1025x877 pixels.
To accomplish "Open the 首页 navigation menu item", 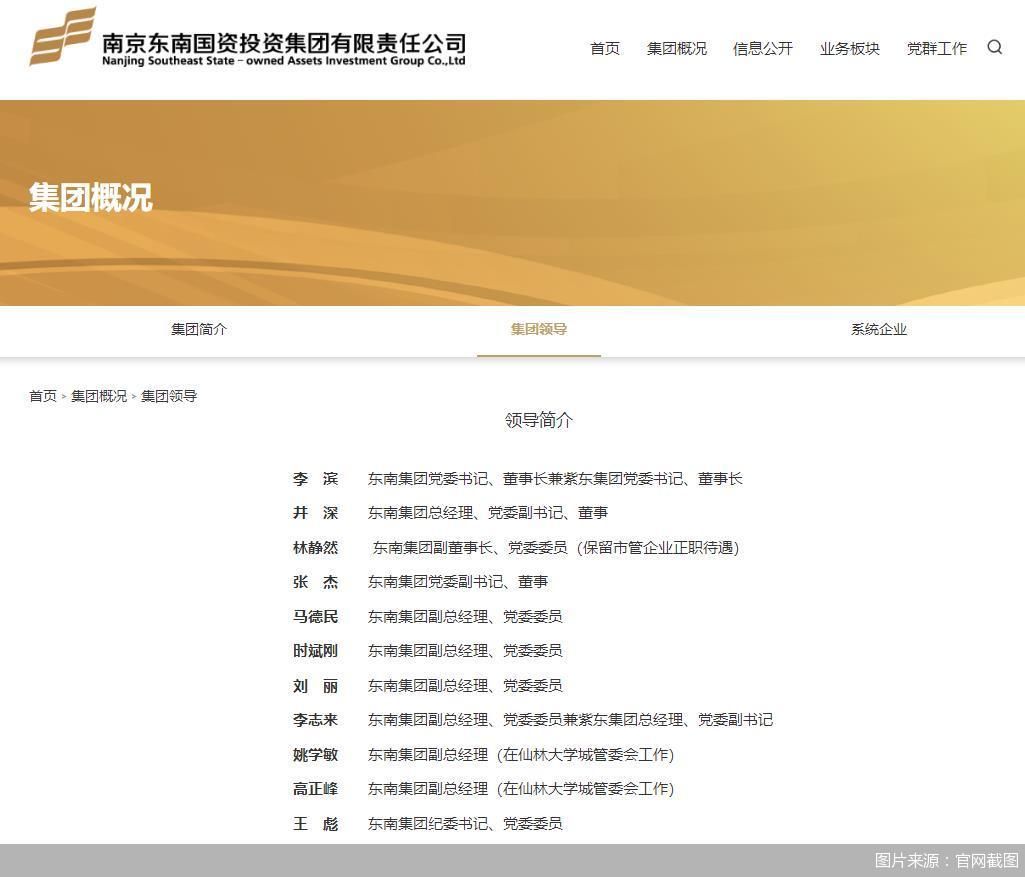I will [x=604, y=48].
